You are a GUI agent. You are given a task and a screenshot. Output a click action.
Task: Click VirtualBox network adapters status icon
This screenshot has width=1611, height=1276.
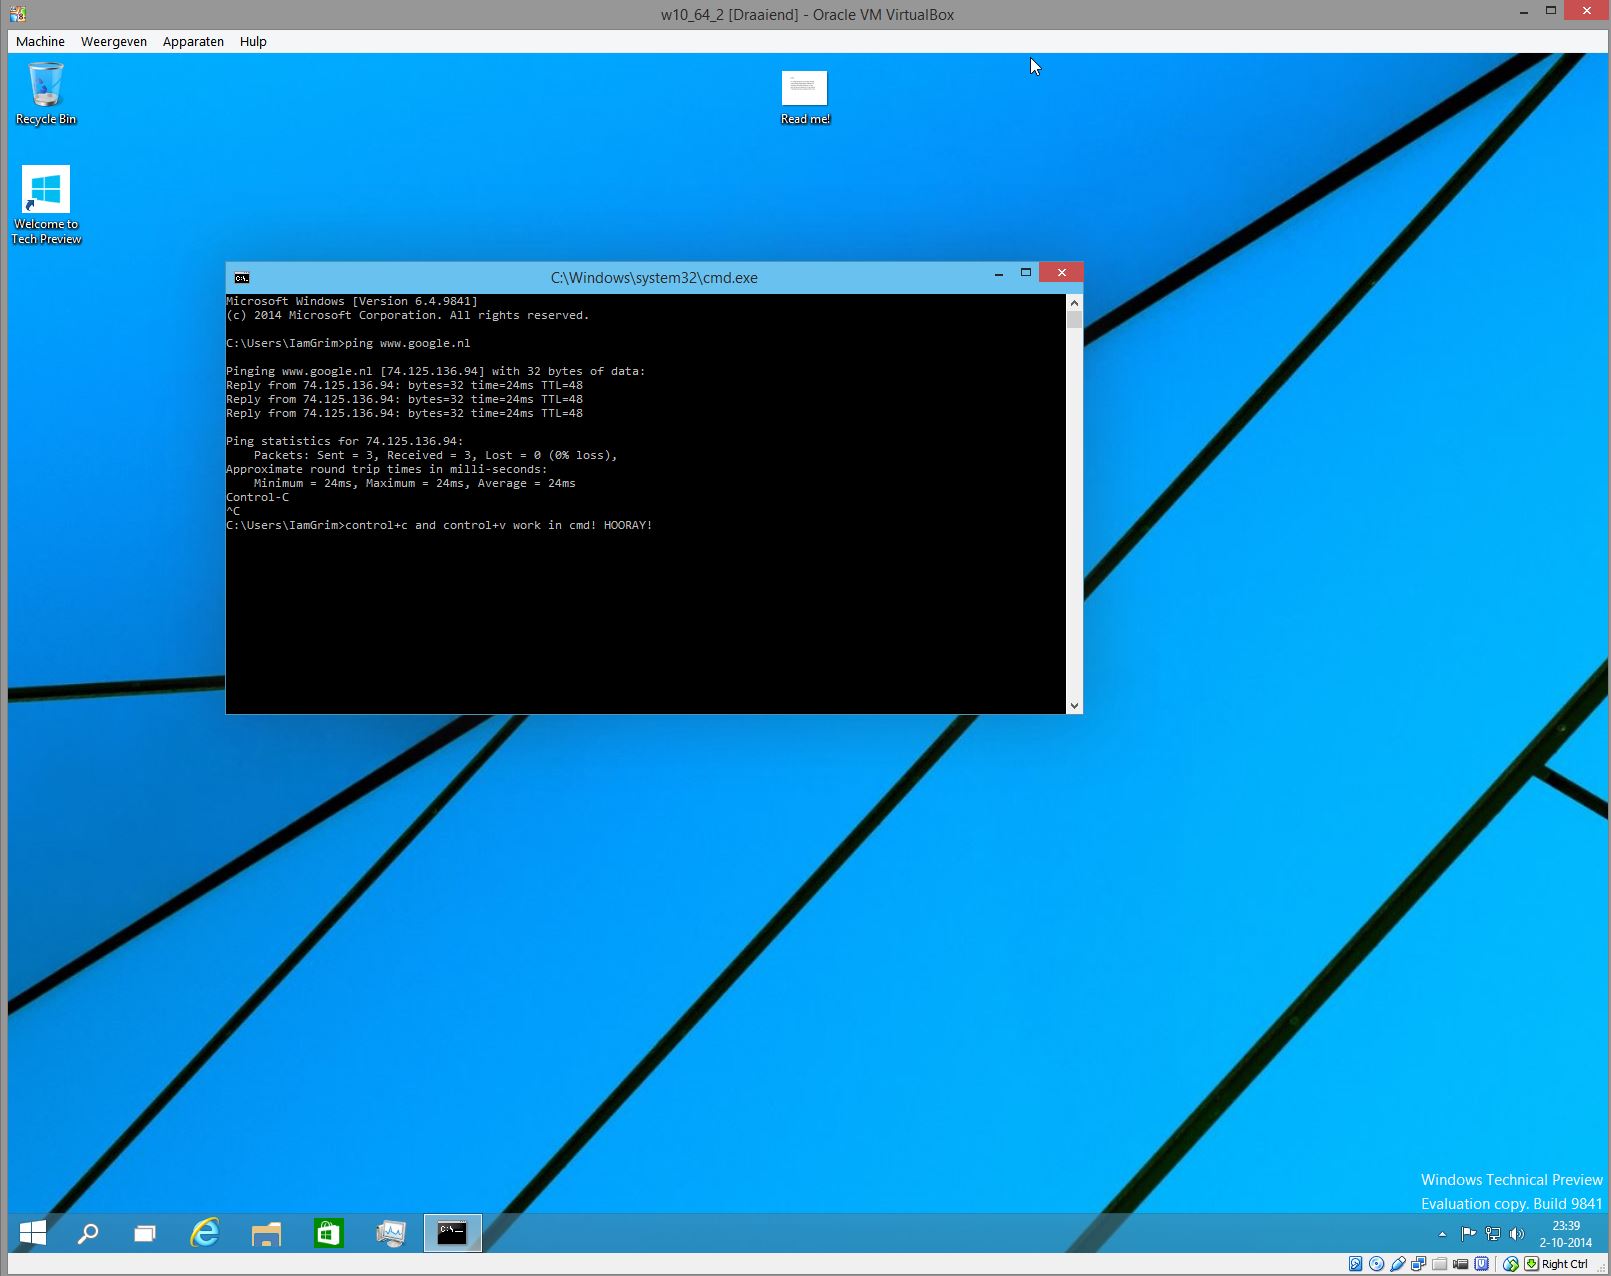(1418, 1264)
